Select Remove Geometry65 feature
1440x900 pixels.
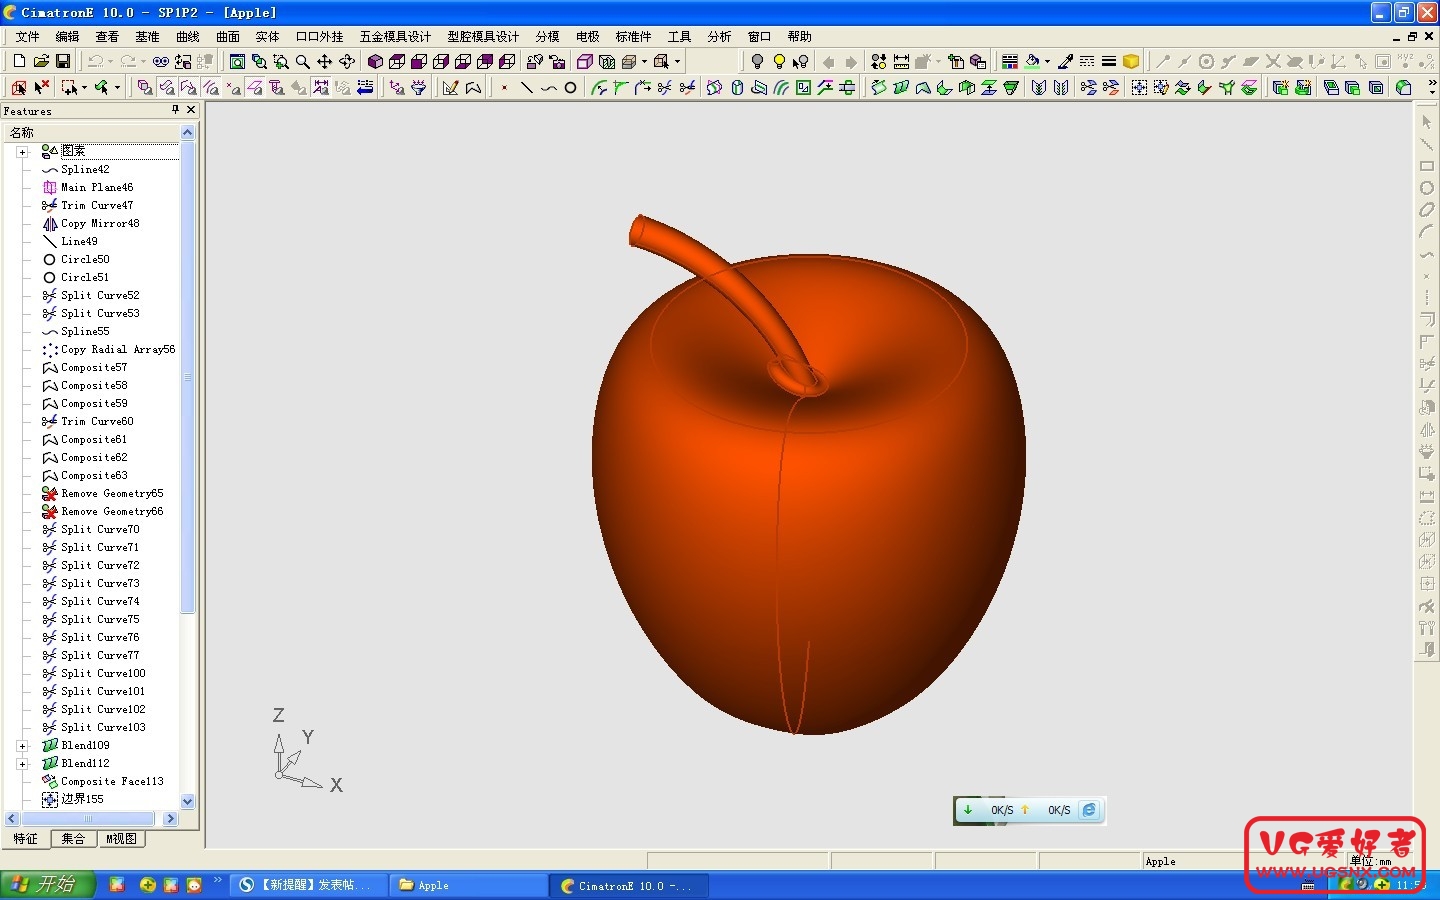point(112,494)
